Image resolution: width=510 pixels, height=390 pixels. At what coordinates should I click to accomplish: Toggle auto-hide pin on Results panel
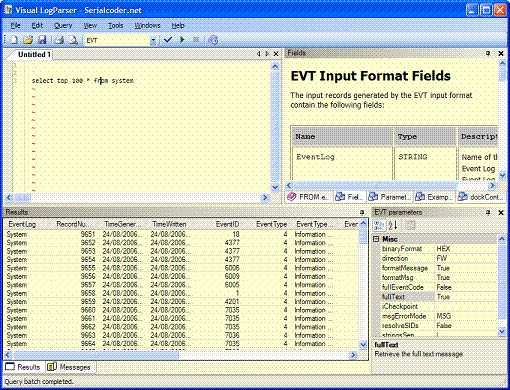(x=362, y=212)
